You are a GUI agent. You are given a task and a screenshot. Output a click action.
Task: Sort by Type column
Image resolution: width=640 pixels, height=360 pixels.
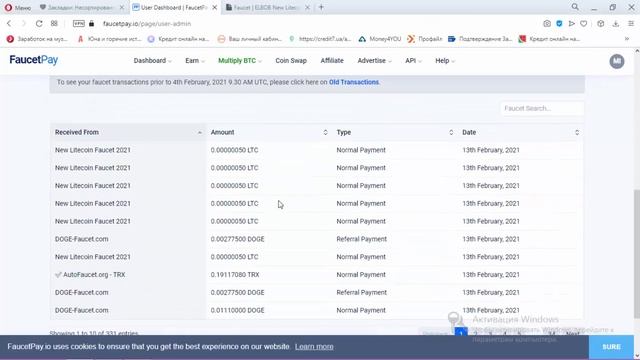[x=395, y=132]
